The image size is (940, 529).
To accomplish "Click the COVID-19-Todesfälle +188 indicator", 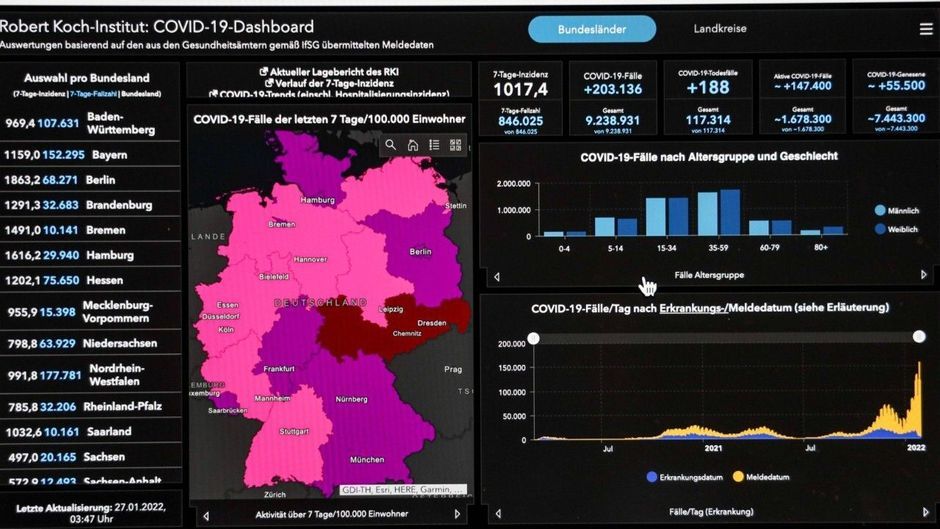I will pyautogui.click(x=708, y=82).
